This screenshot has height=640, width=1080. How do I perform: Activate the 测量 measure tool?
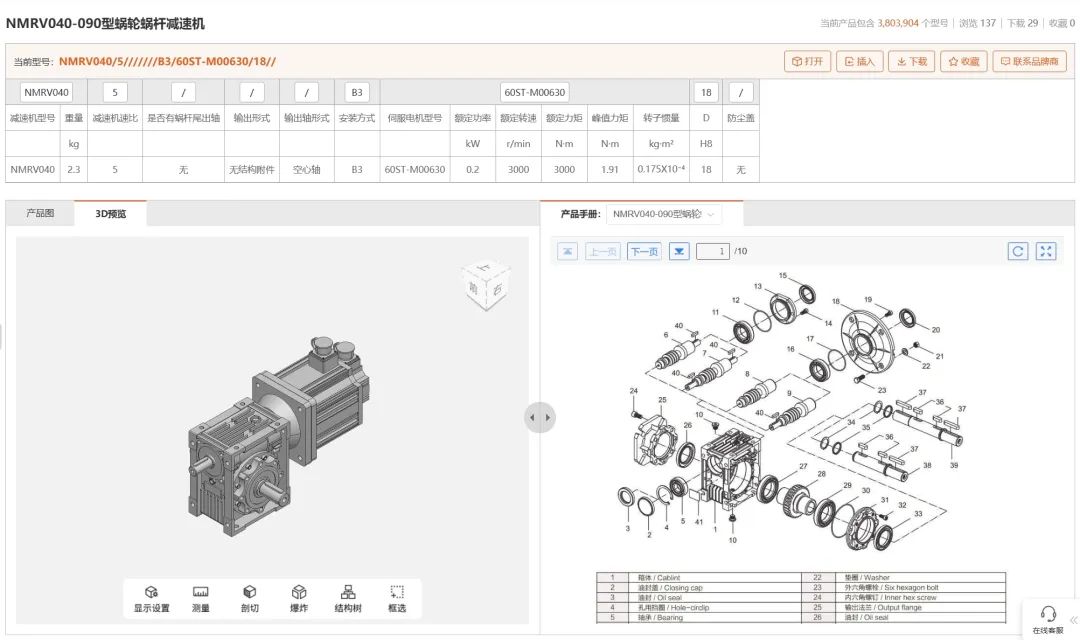tap(200, 599)
